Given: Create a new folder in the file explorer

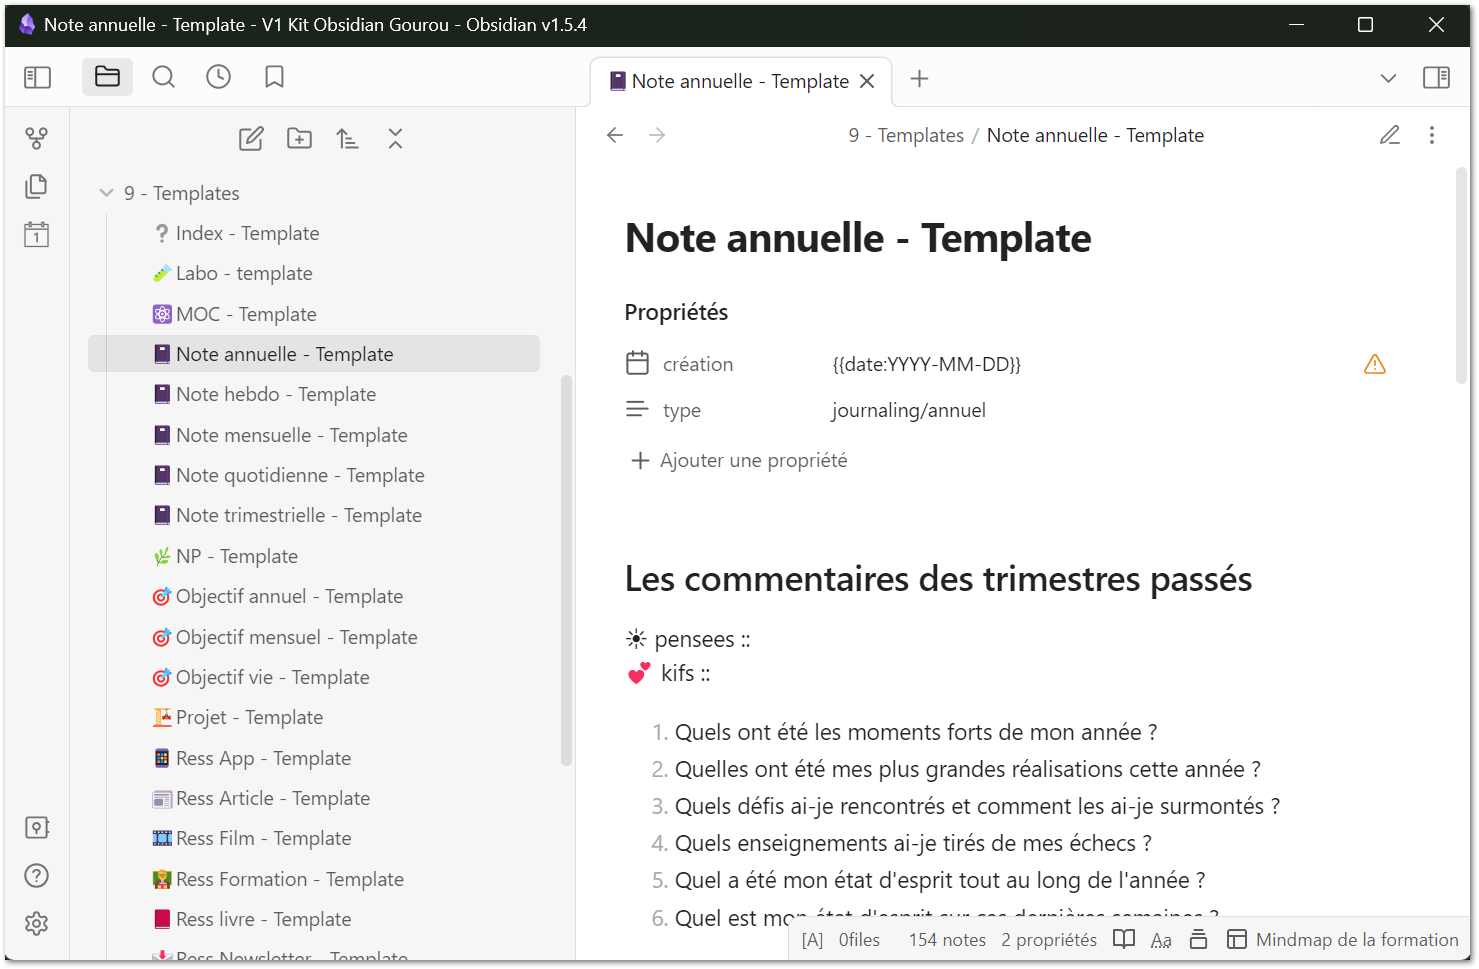Looking at the screenshot, I should [299, 139].
